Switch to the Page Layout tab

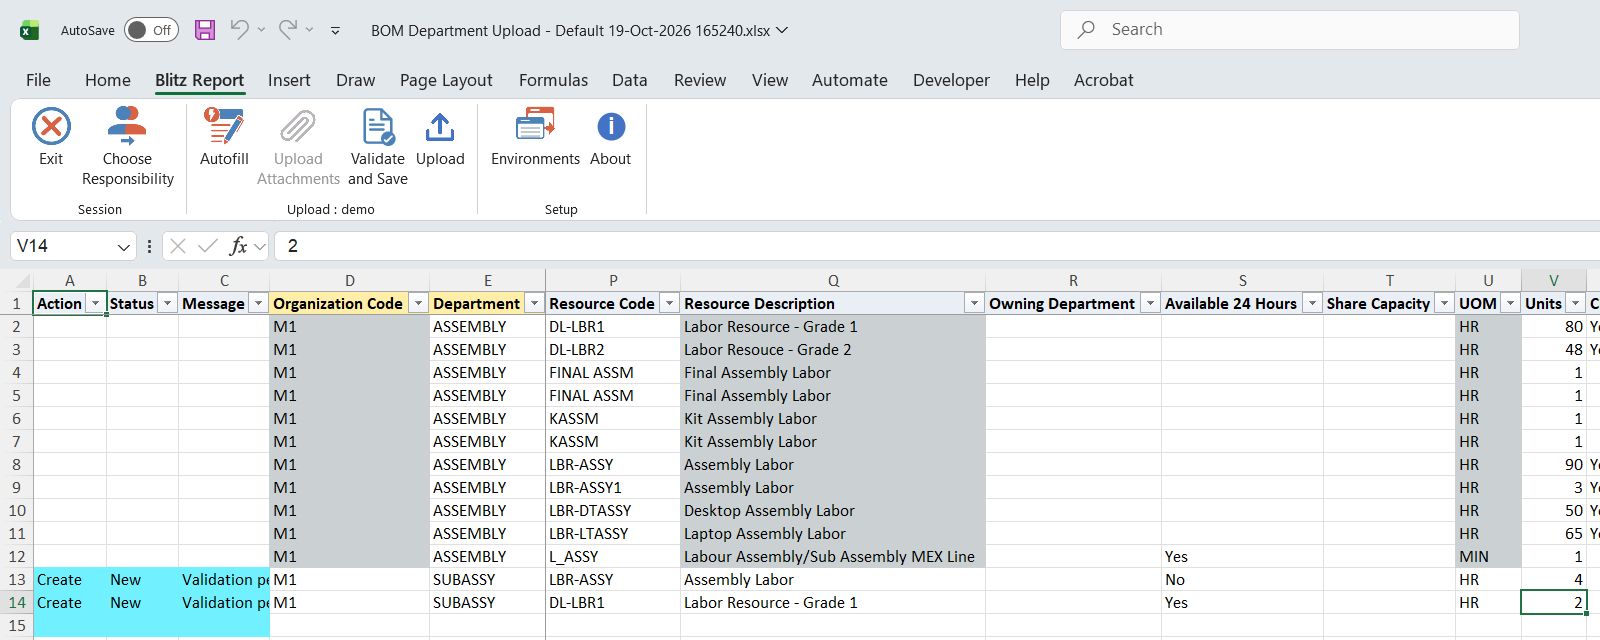point(446,80)
